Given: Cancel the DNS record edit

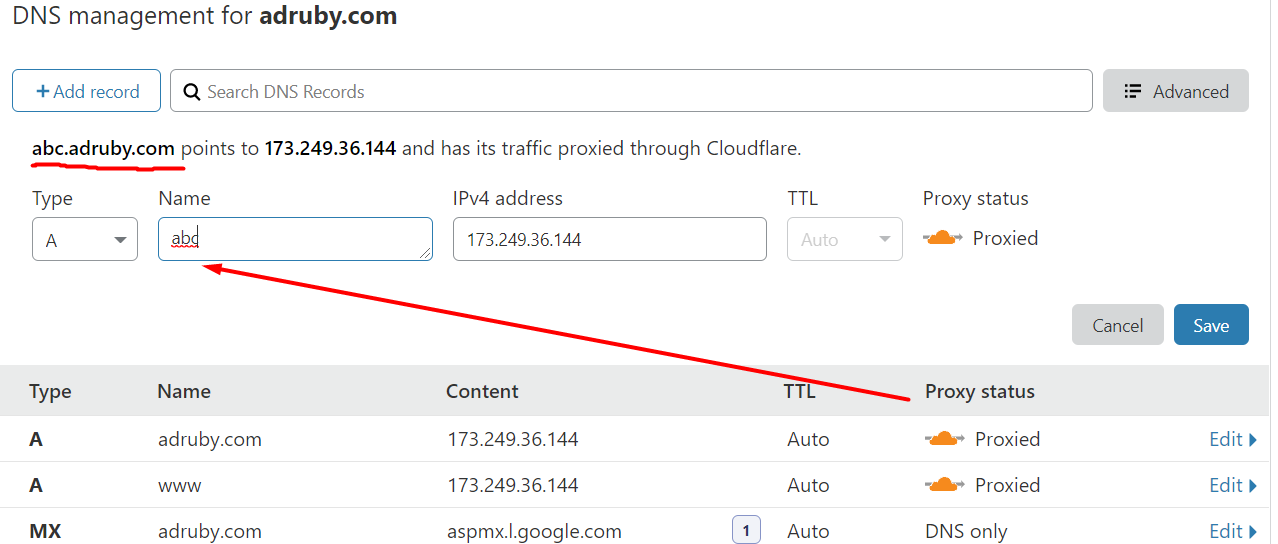Looking at the screenshot, I should click(x=1117, y=325).
